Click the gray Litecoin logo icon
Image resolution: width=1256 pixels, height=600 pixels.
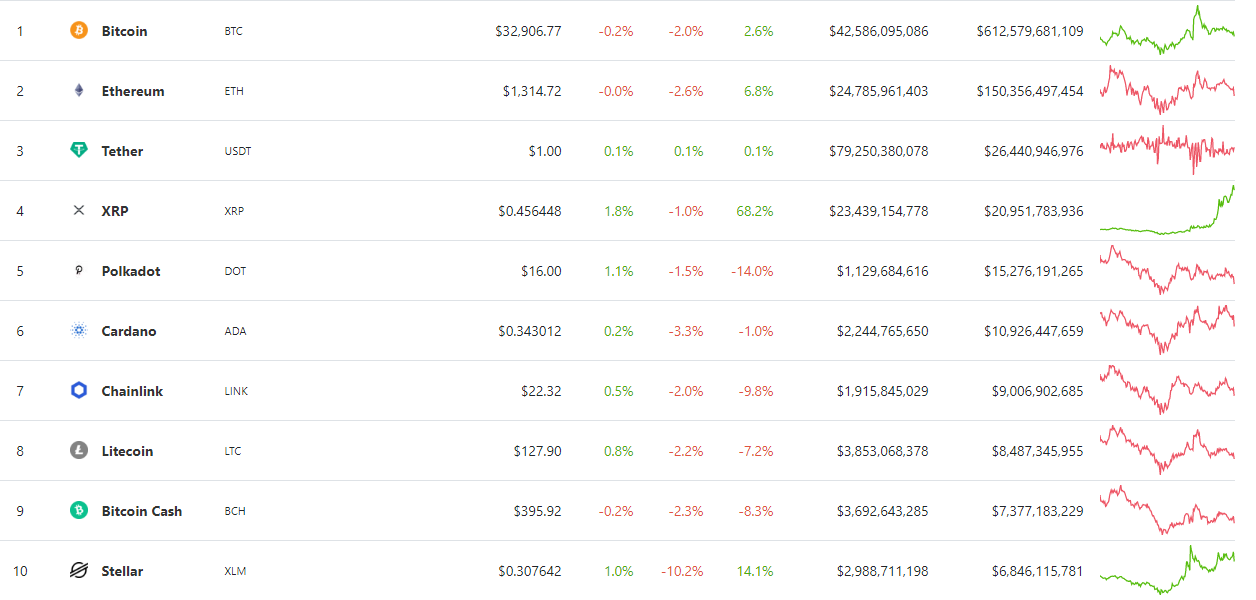pyautogui.click(x=79, y=451)
